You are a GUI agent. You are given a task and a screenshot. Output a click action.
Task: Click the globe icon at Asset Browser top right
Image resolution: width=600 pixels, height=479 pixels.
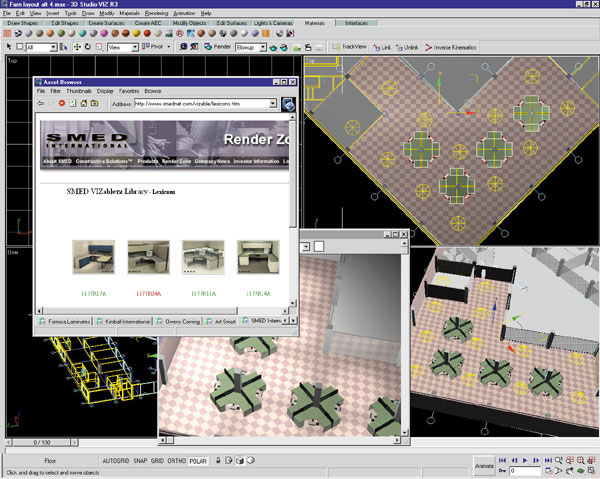288,104
